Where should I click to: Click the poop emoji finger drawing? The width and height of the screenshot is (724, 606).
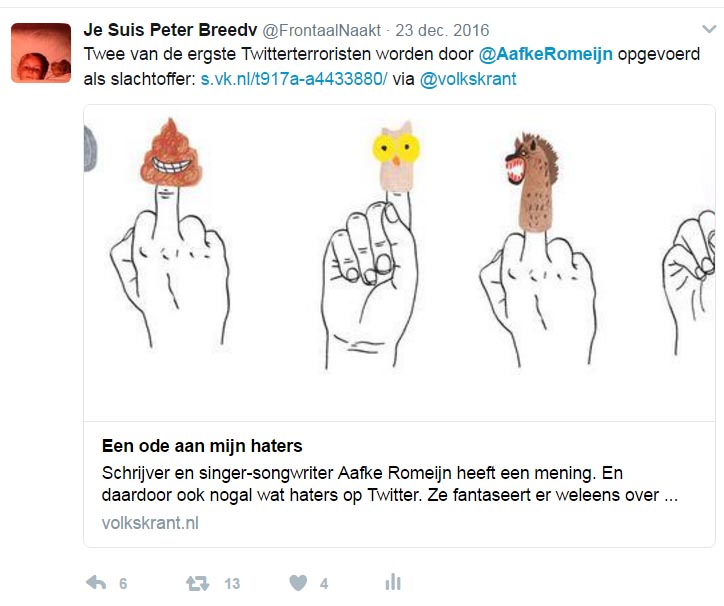point(169,231)
